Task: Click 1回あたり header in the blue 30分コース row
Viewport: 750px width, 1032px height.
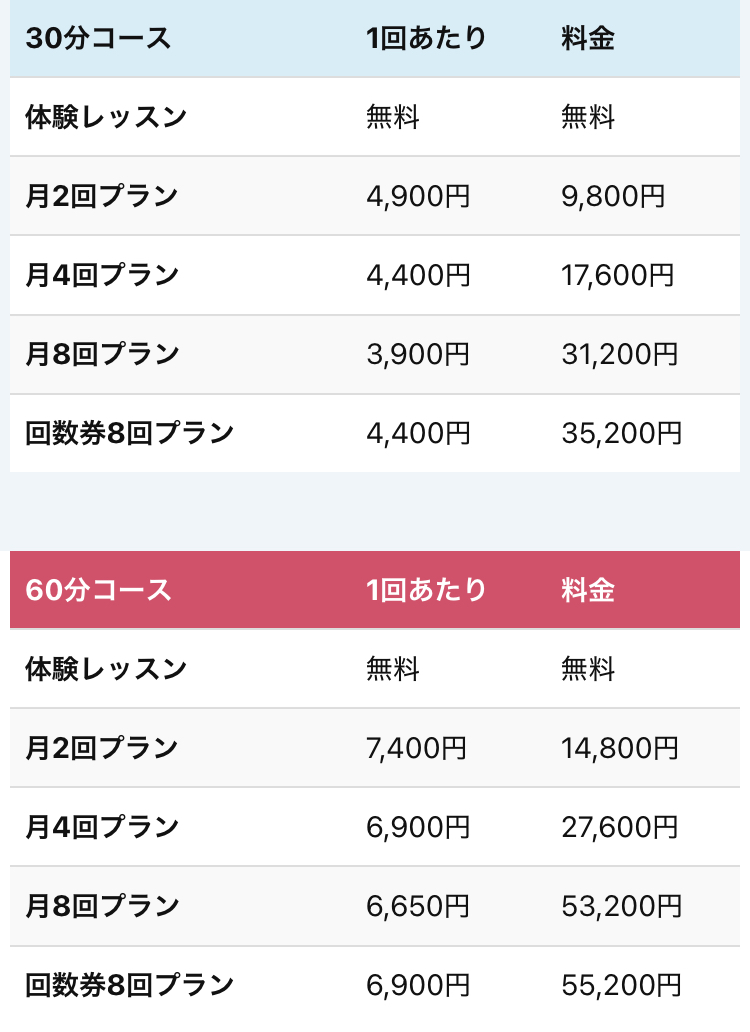Action: click(x=426, y=39)
